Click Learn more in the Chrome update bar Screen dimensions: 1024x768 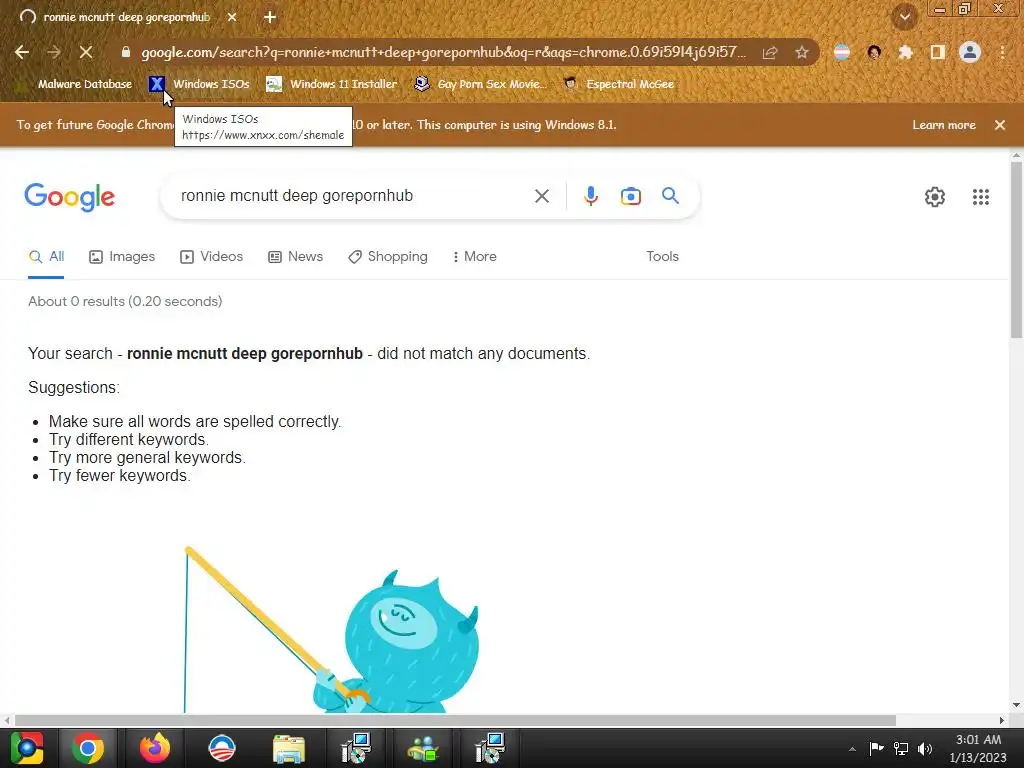point(944,125)
